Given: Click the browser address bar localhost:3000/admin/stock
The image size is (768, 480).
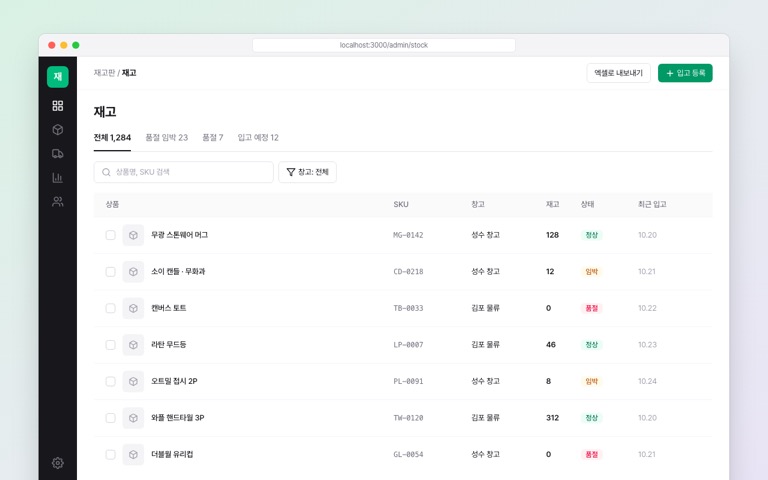Looking at the screenshot, I should pos(384,45).
